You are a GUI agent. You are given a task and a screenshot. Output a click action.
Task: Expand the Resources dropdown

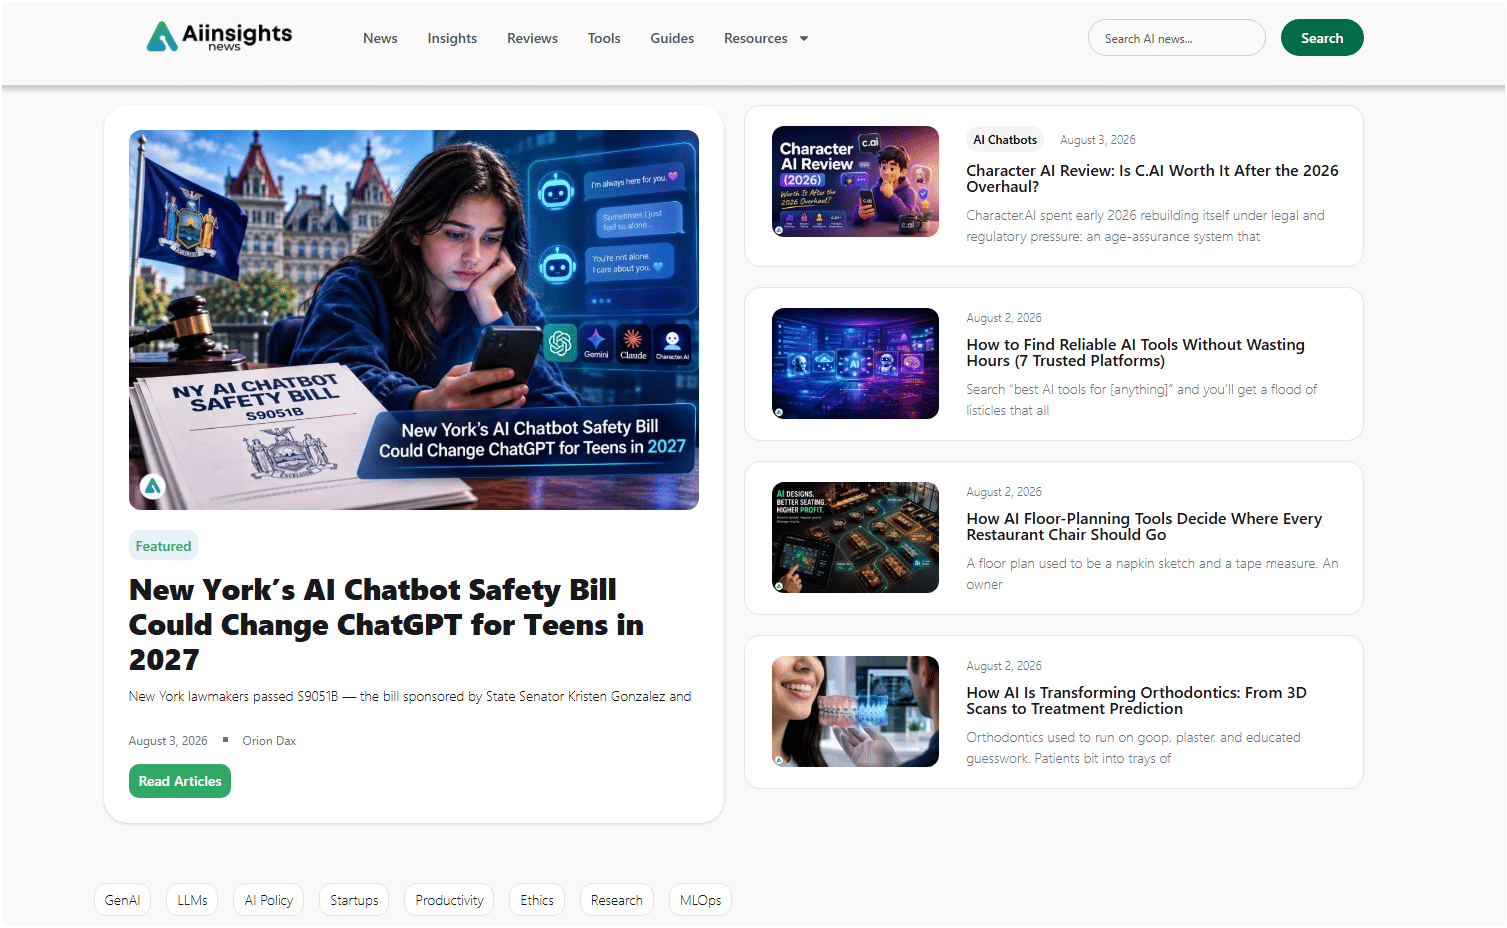(x=766, y=38)
